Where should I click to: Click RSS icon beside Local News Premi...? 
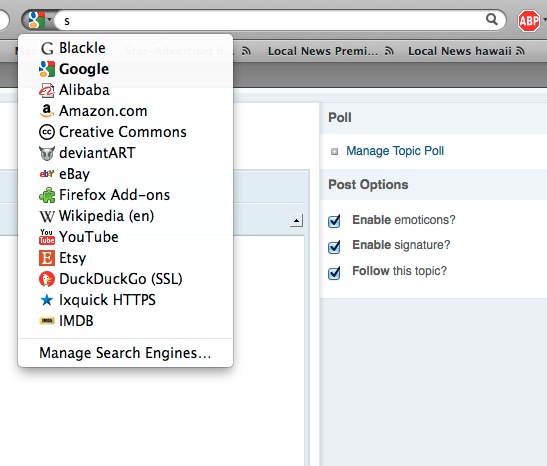389,51
